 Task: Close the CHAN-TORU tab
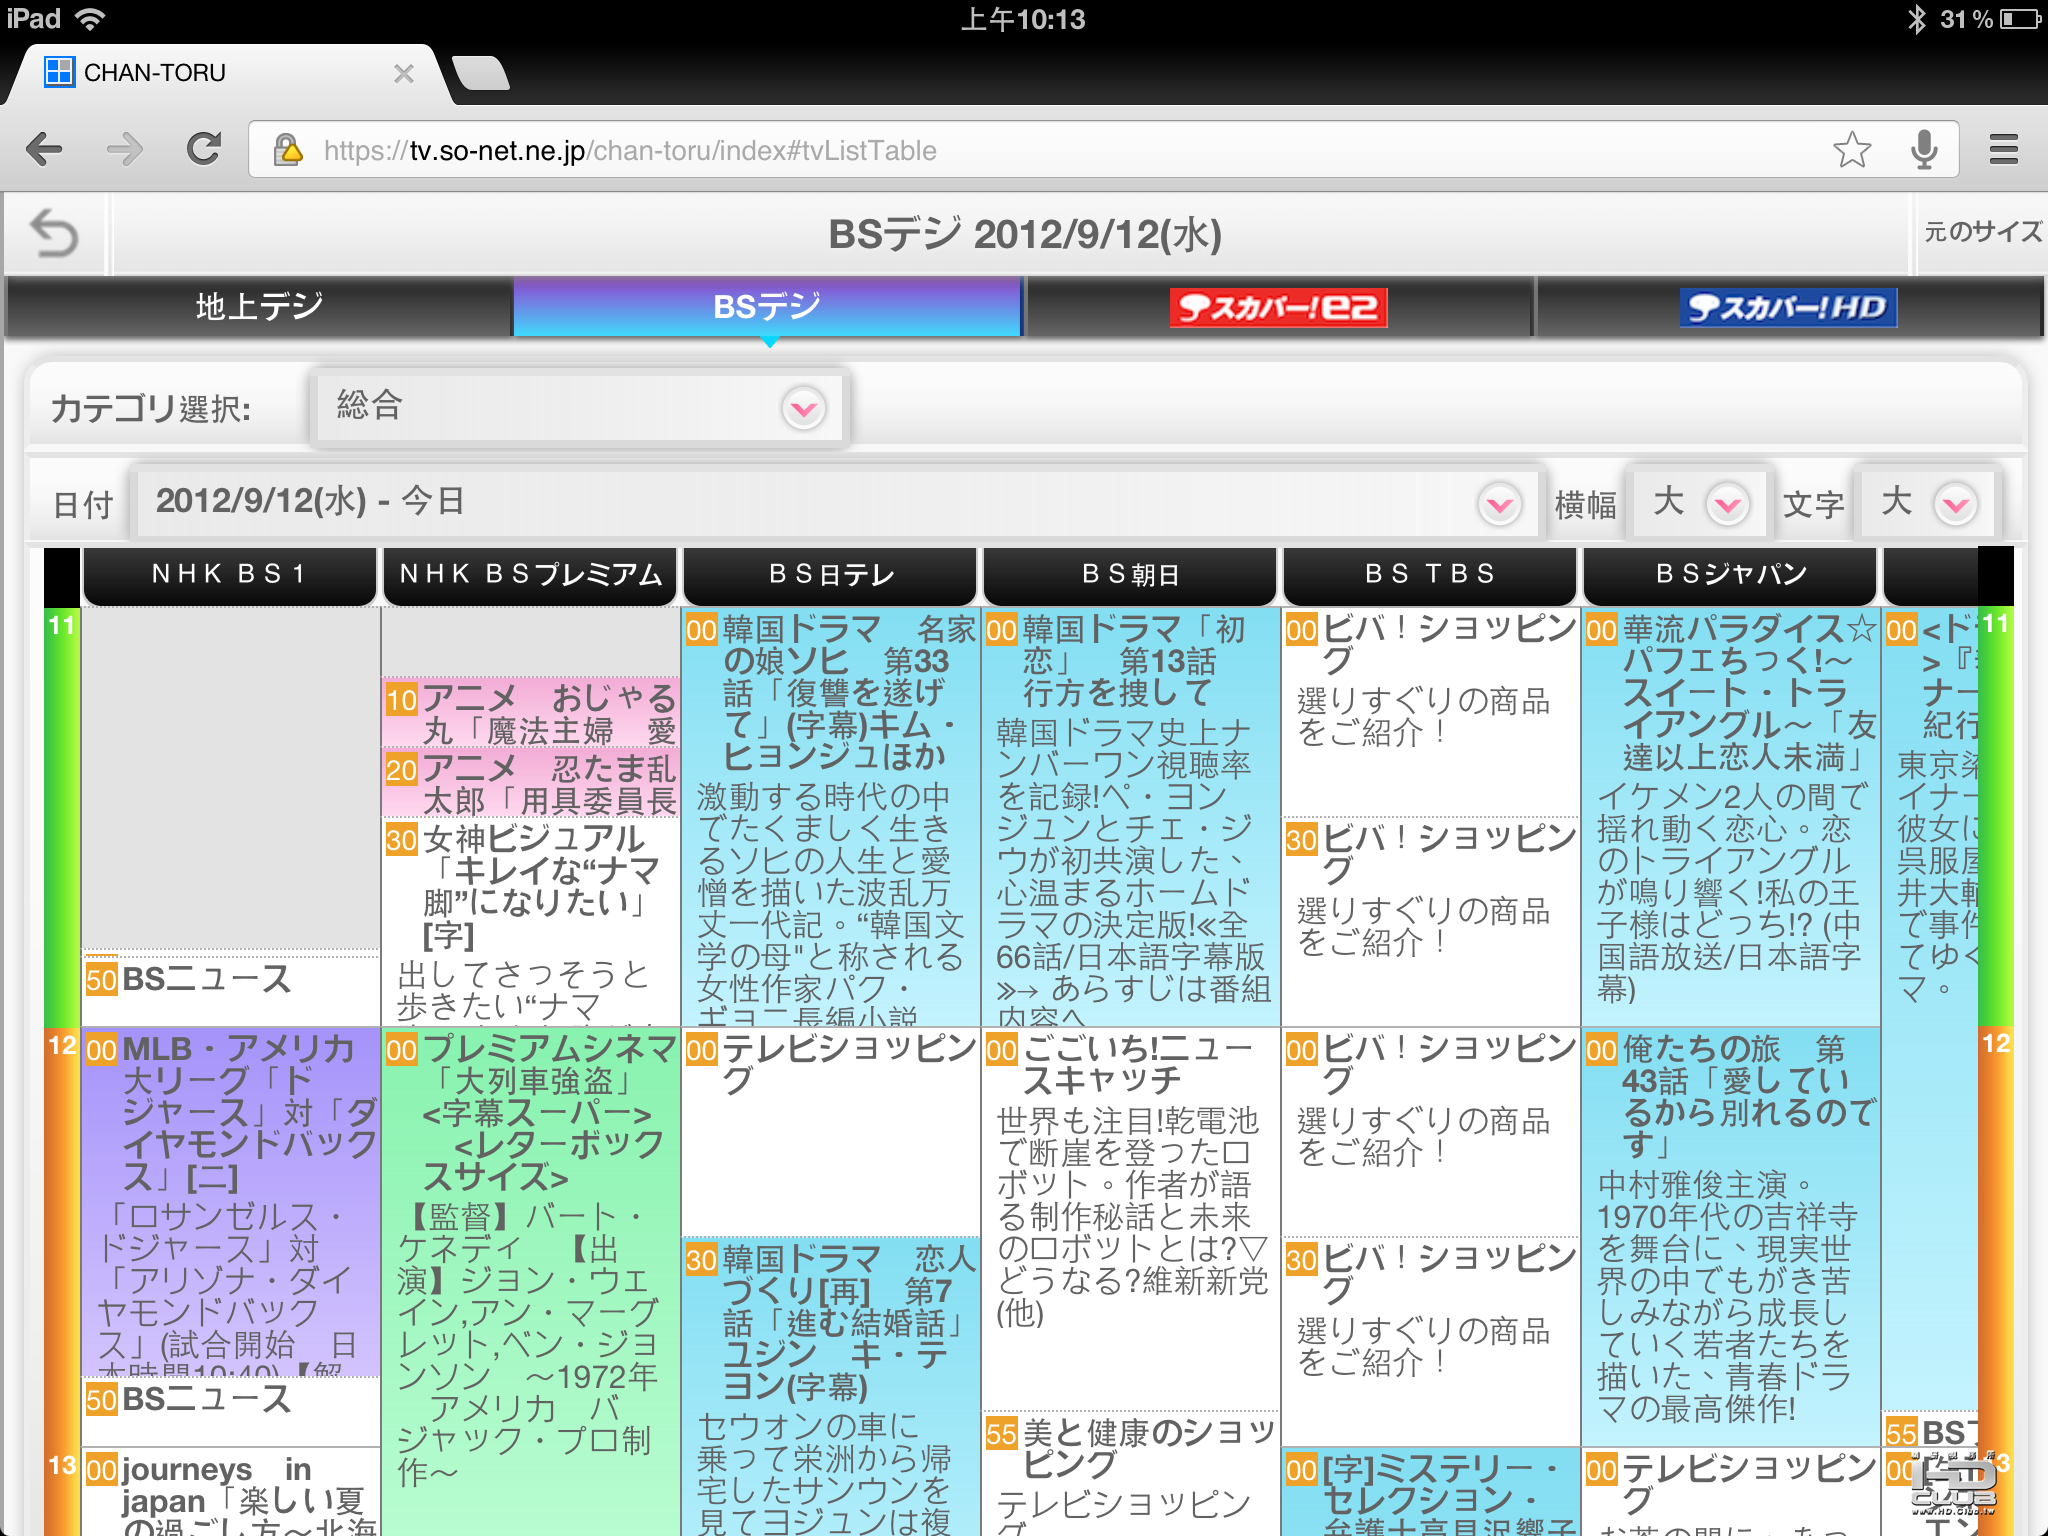403,73
